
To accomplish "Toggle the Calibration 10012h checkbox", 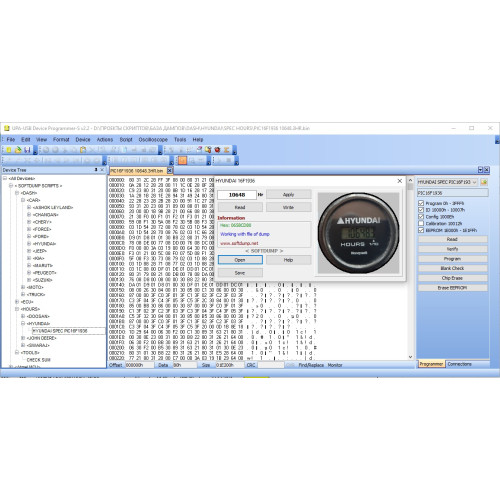I will tap(421, 224).
